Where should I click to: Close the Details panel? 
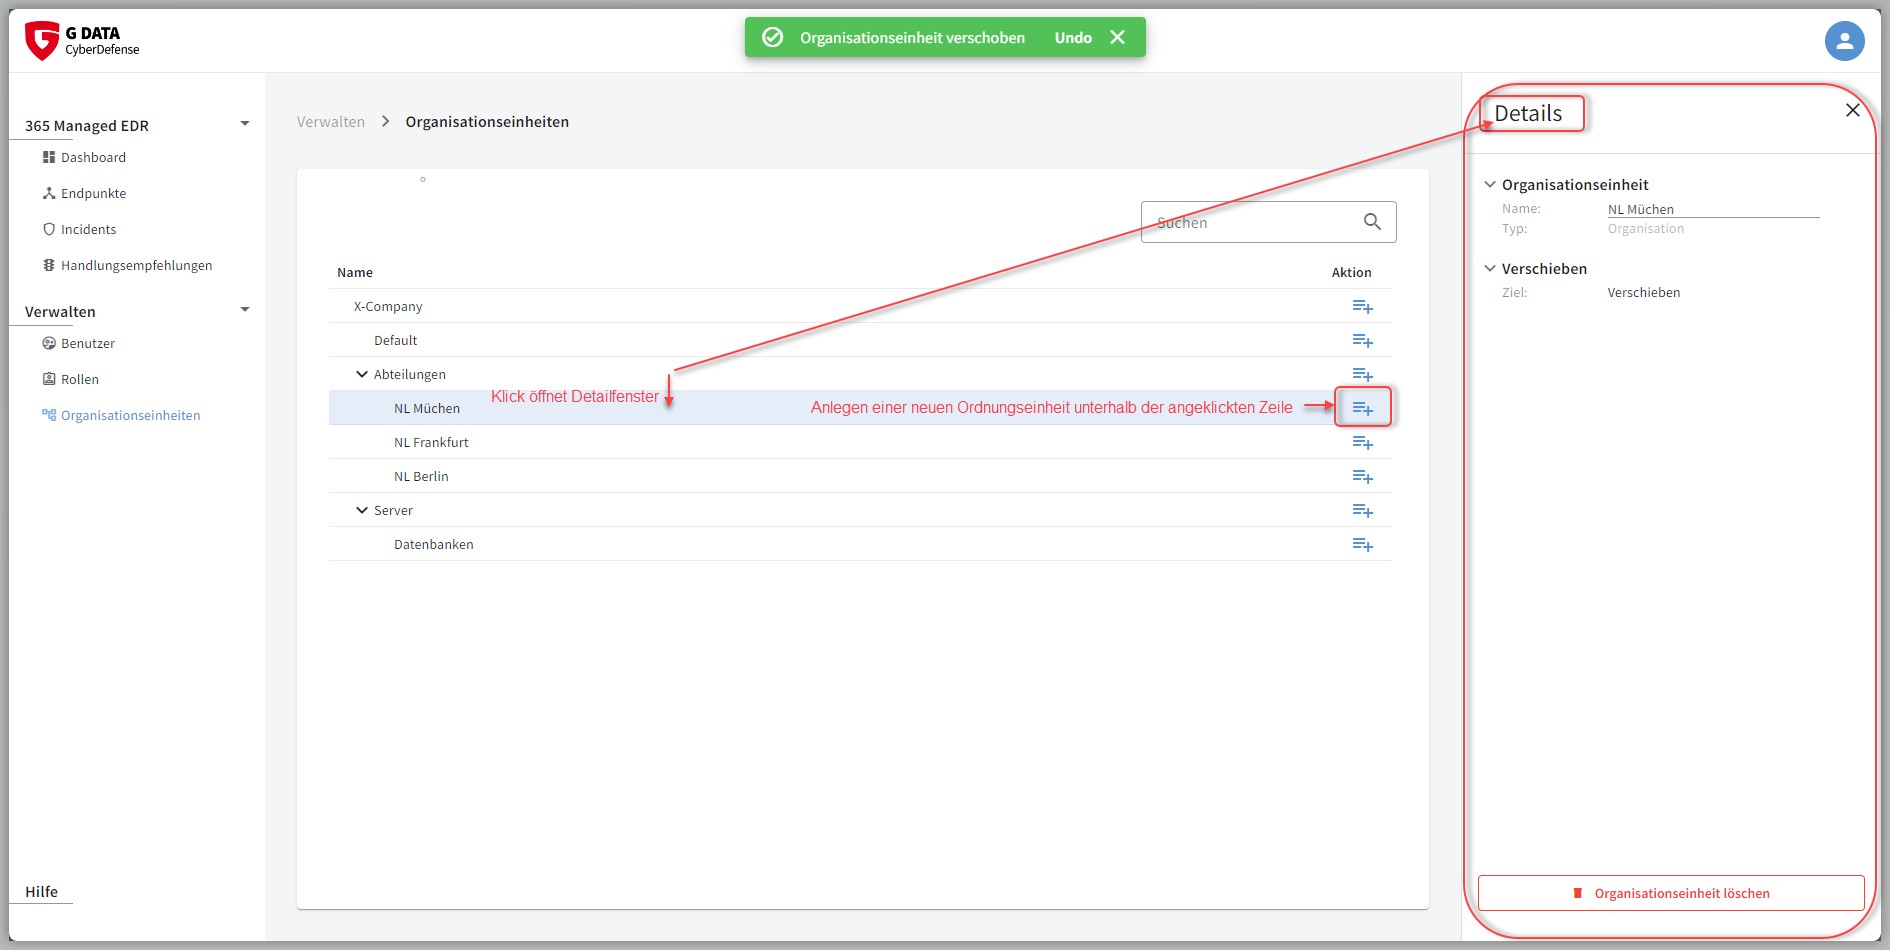point(1853,110)
